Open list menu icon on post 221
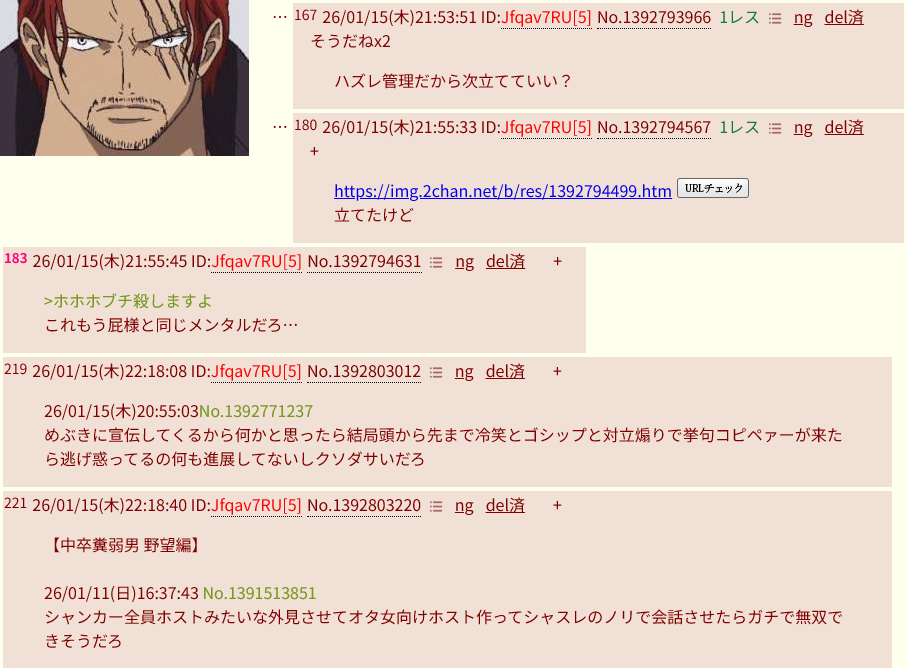 point(436,507)
